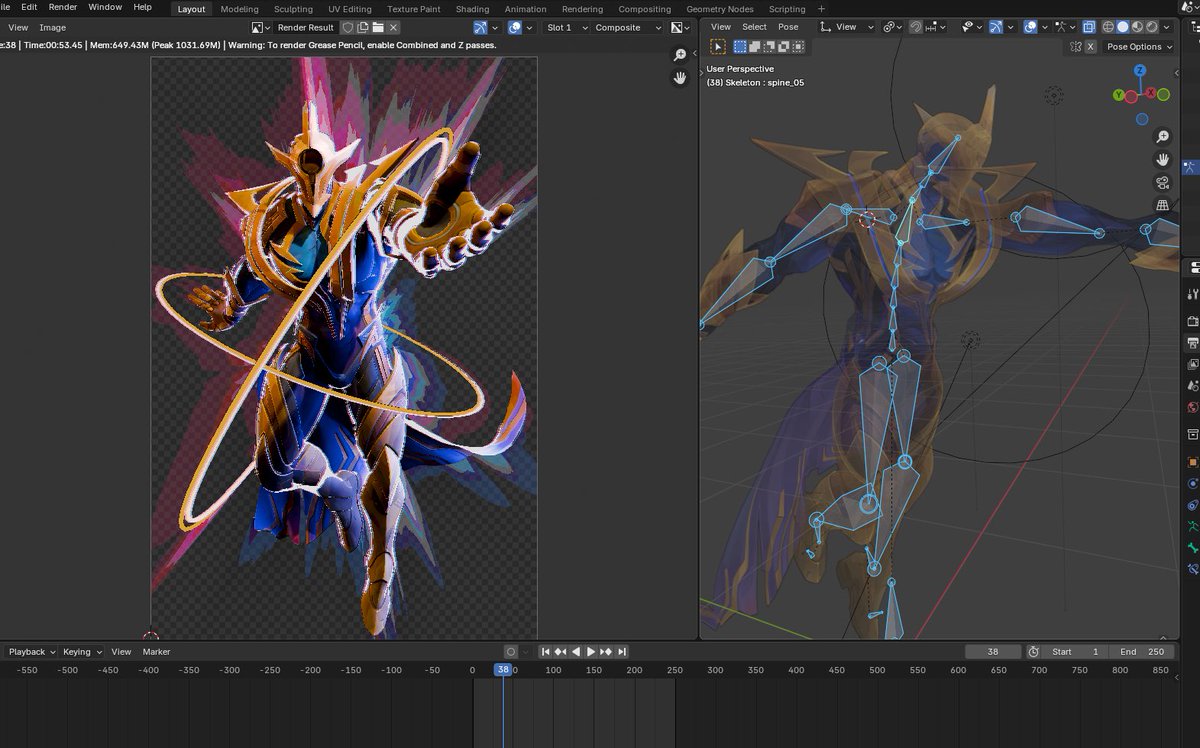Switch to Modeling workspace tab

(x=239, y=9)
